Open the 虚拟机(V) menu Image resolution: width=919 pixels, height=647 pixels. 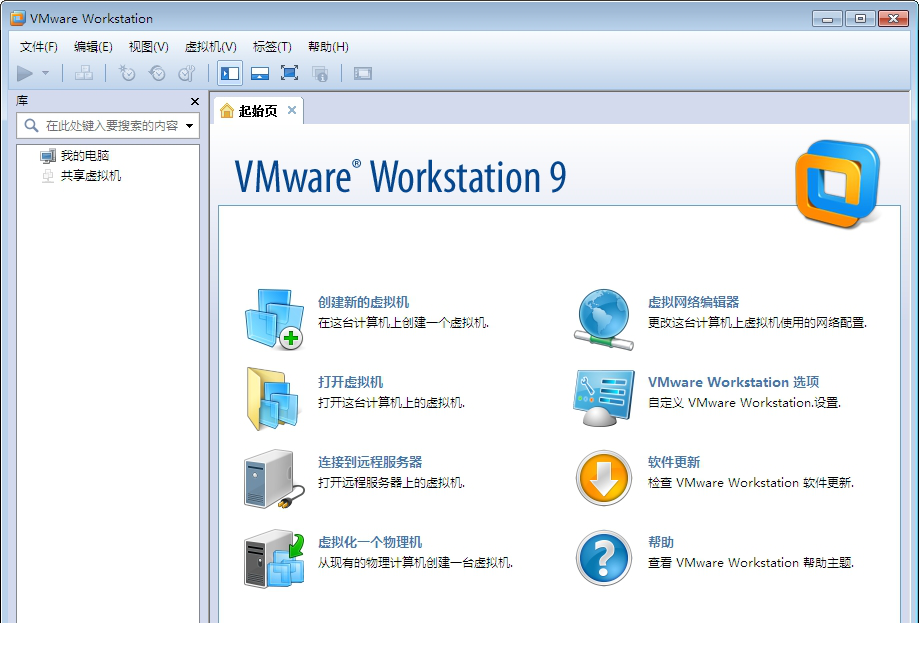pos(210,47)
